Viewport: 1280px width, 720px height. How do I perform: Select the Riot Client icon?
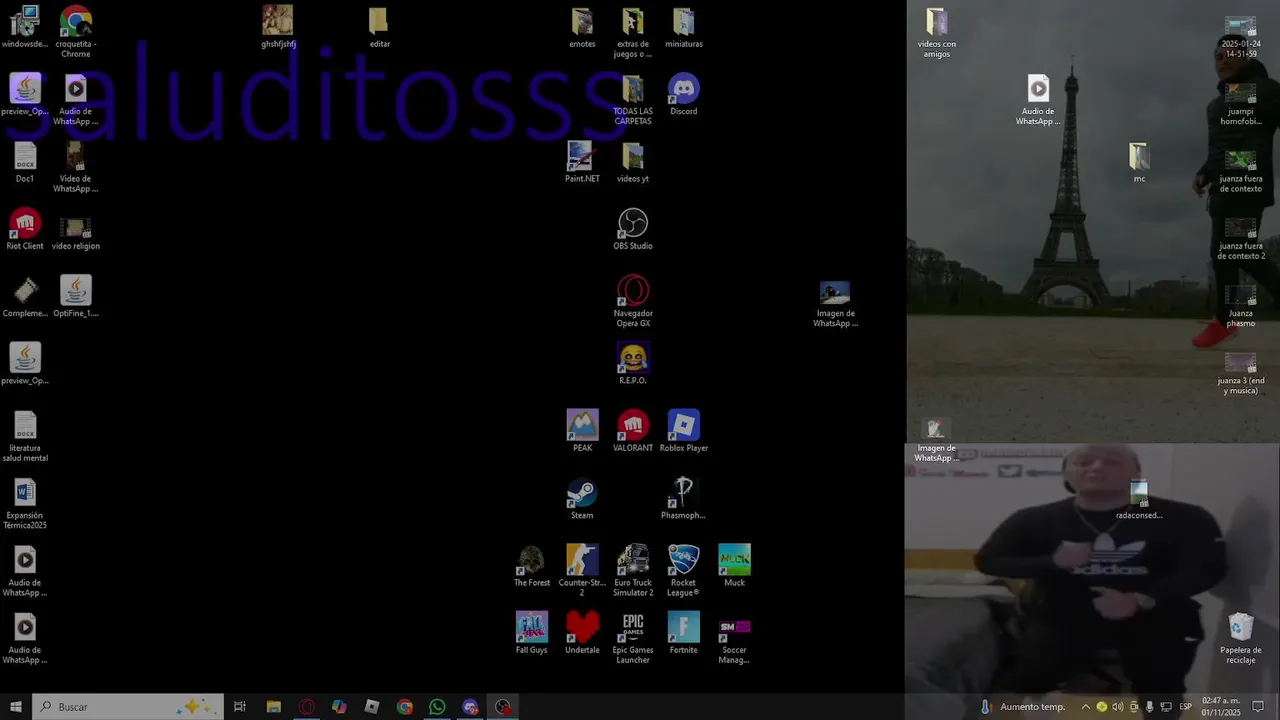pyautogui.click(x=25, y=229)
